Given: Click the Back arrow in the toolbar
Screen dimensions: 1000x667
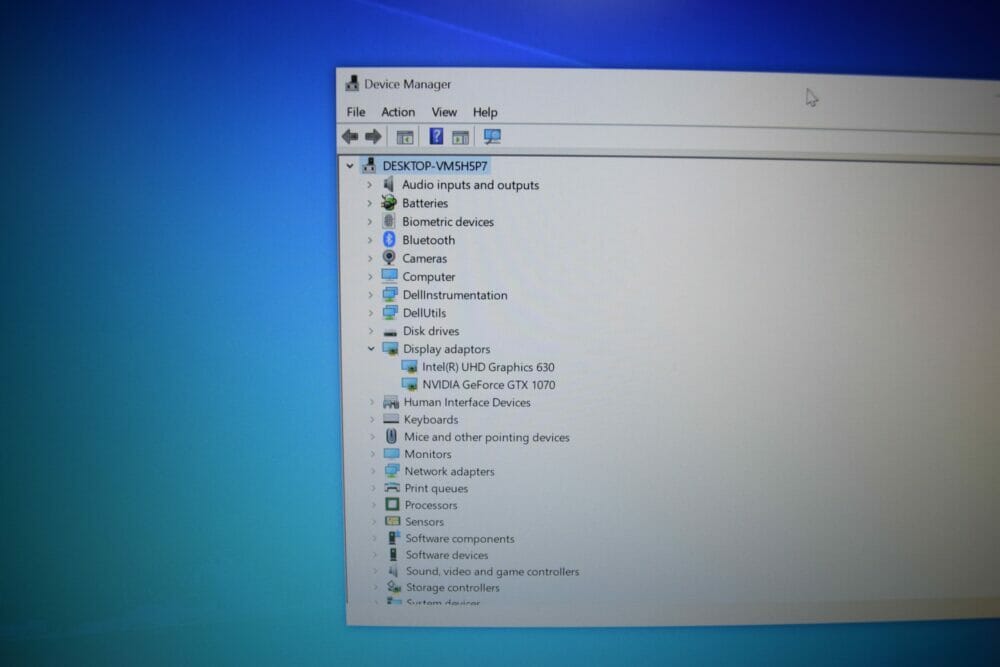Looking at the screenshot, I should click(x=350, y=136).
